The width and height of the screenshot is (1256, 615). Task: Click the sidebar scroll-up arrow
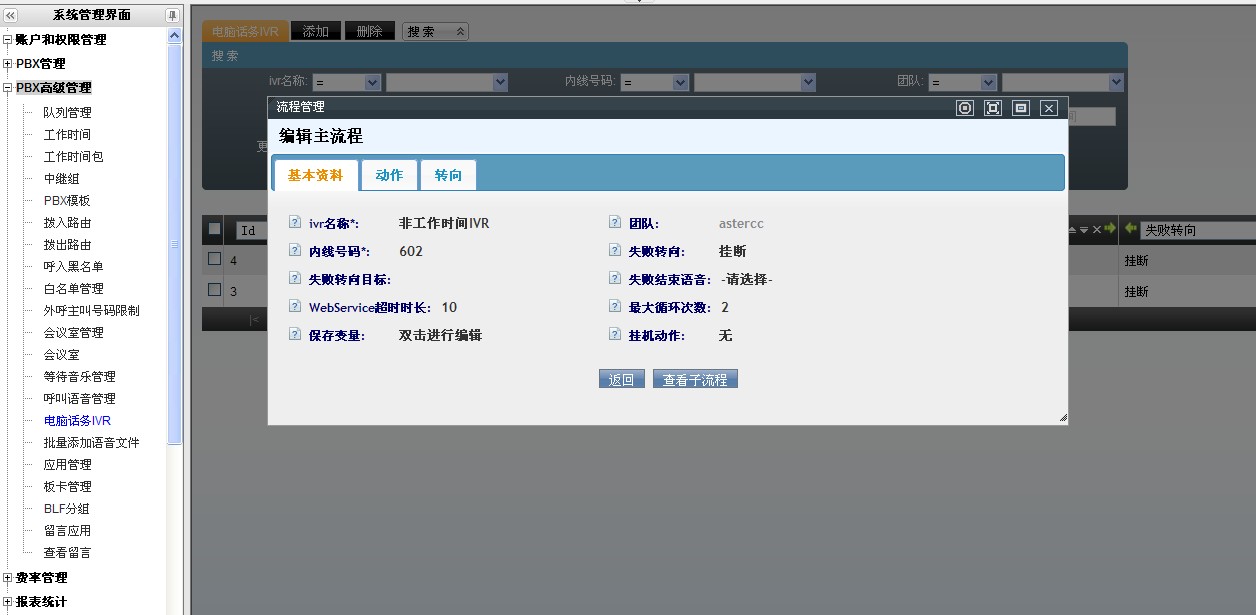click(175, 36)
